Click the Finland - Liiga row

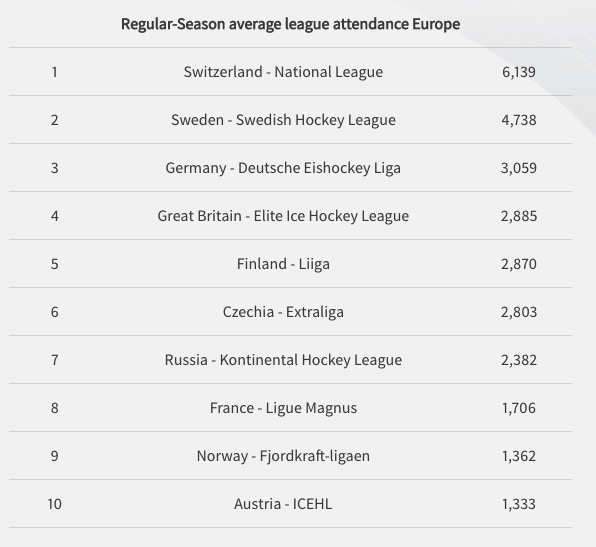[x=290, y=264]
